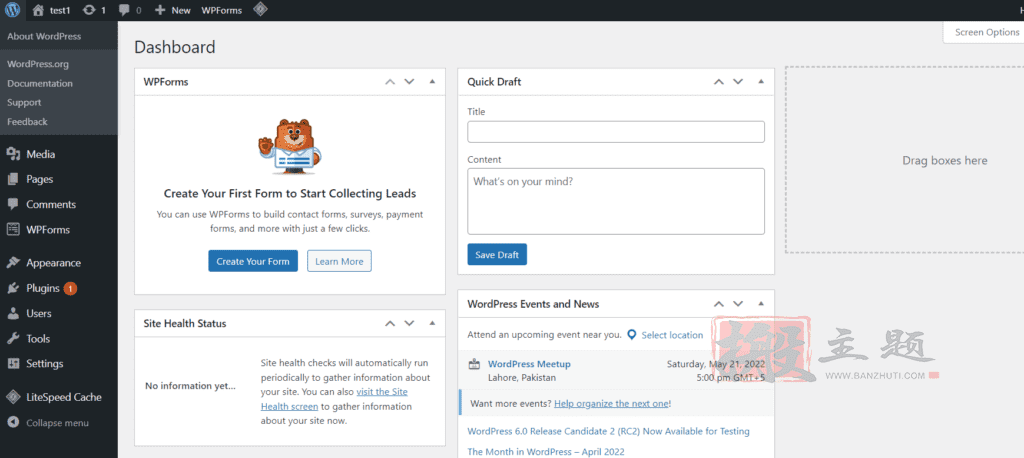Open the WordPress logo menu
This screenshot has height=458, width=1024.
click(x=12, y=10)
